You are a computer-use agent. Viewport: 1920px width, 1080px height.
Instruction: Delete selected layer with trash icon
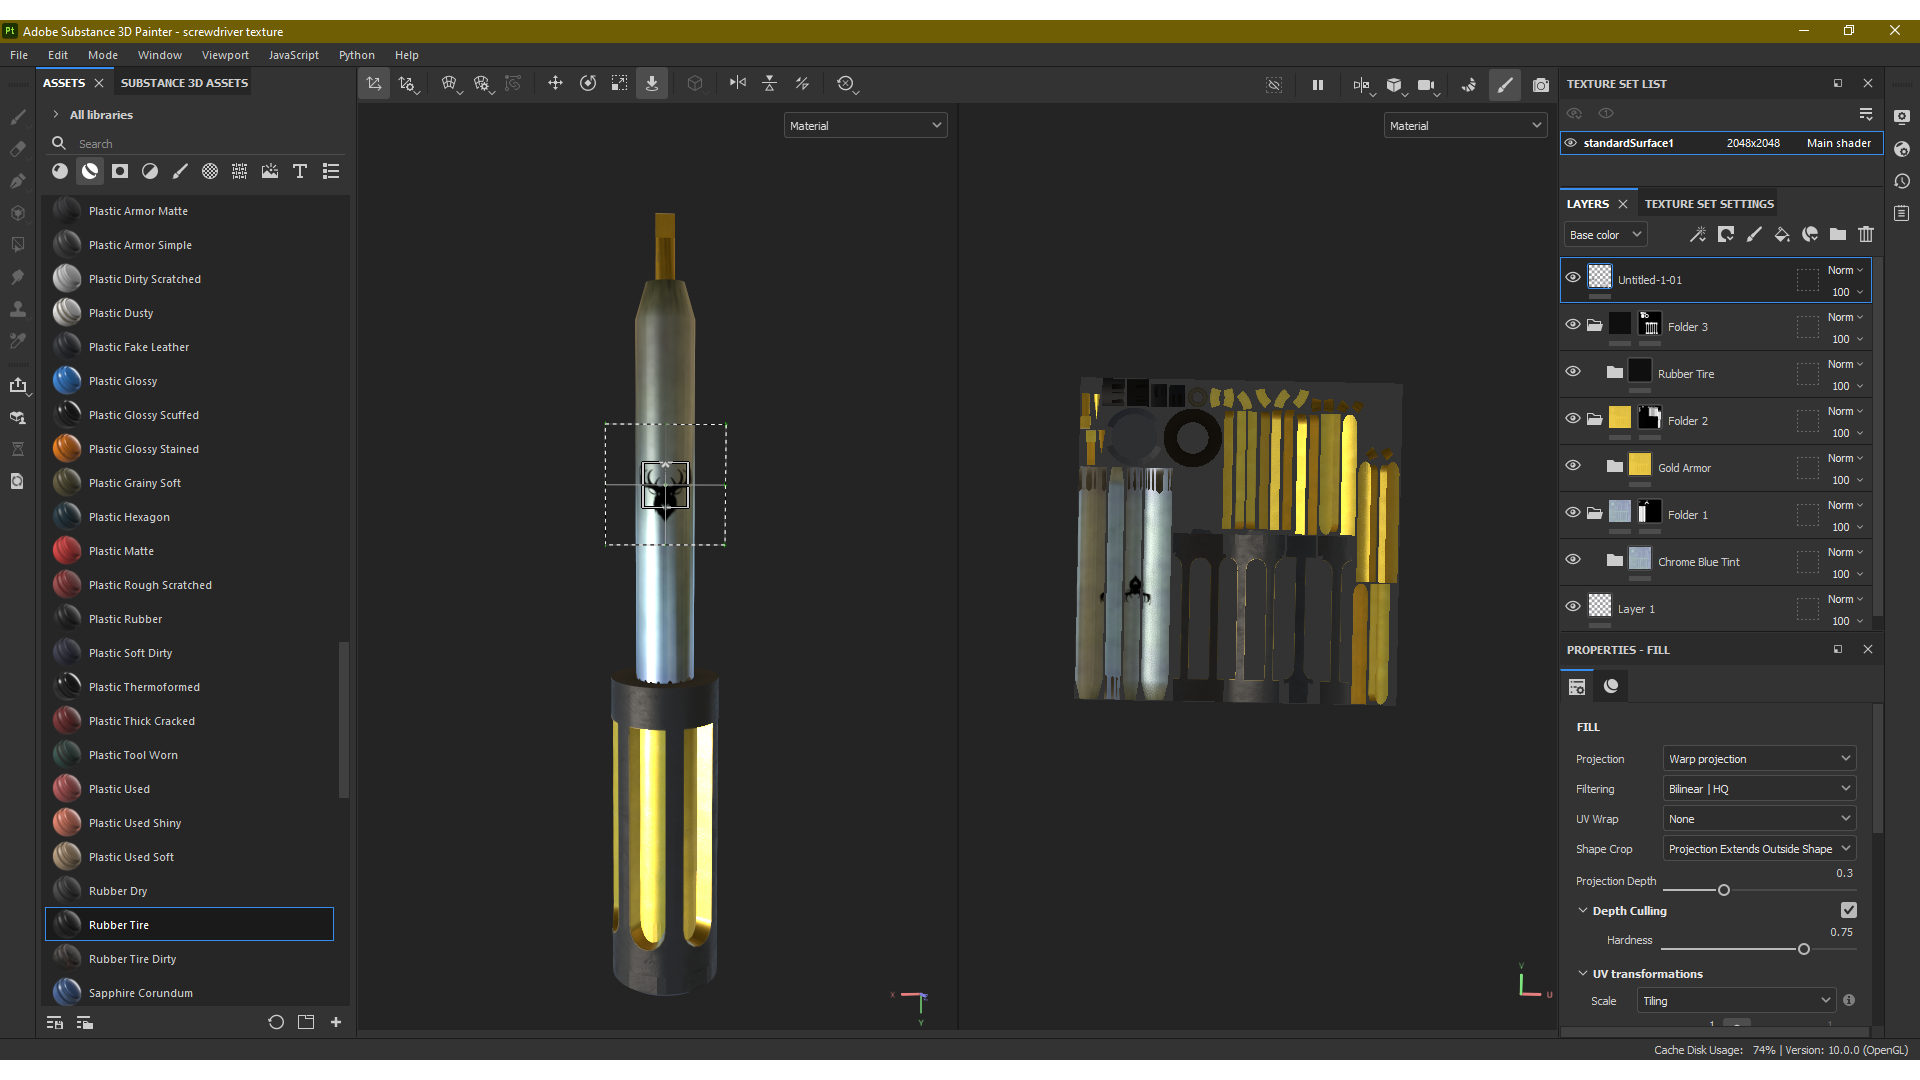[1866, 235]
